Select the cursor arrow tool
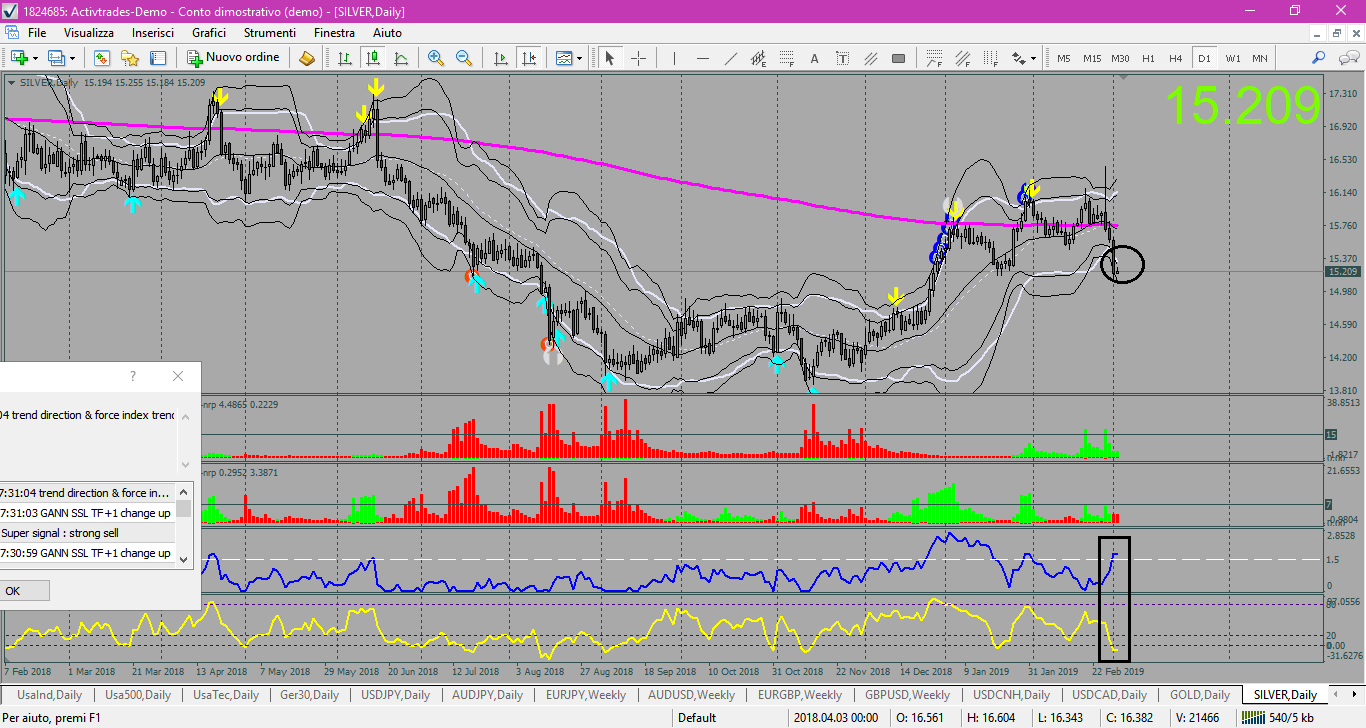 point(610,58)
